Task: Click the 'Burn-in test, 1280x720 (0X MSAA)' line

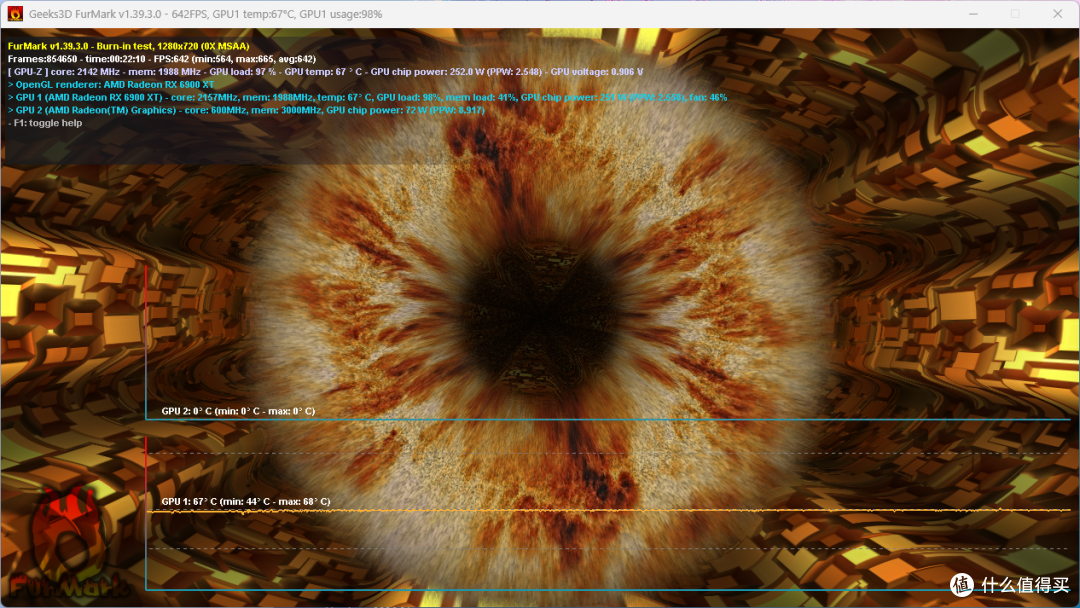Action: point(129,46)
